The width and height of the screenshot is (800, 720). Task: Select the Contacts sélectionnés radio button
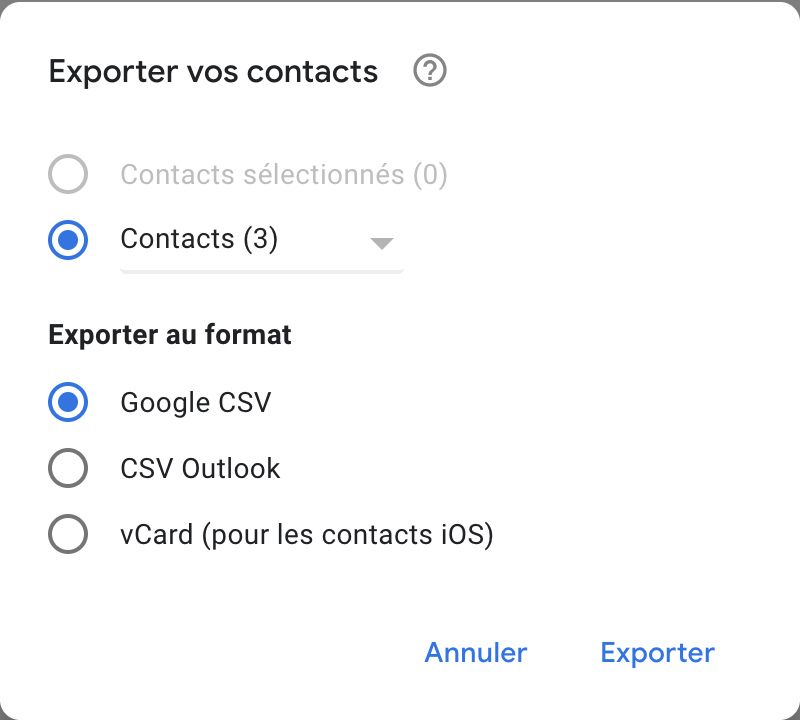[68, 175]
